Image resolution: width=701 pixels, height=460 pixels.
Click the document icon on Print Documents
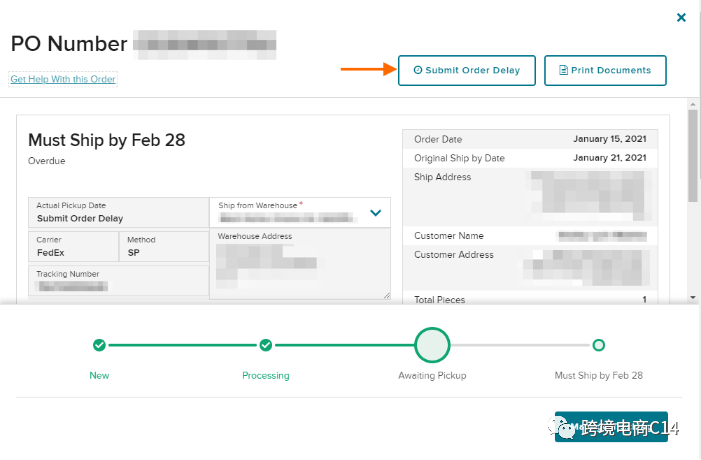pyautogui.click(x=563, y=71)
